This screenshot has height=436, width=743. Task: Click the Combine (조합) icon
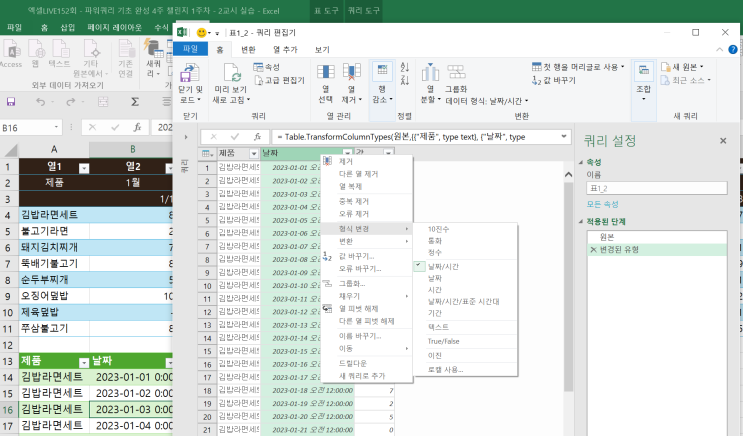coord(643,72)
